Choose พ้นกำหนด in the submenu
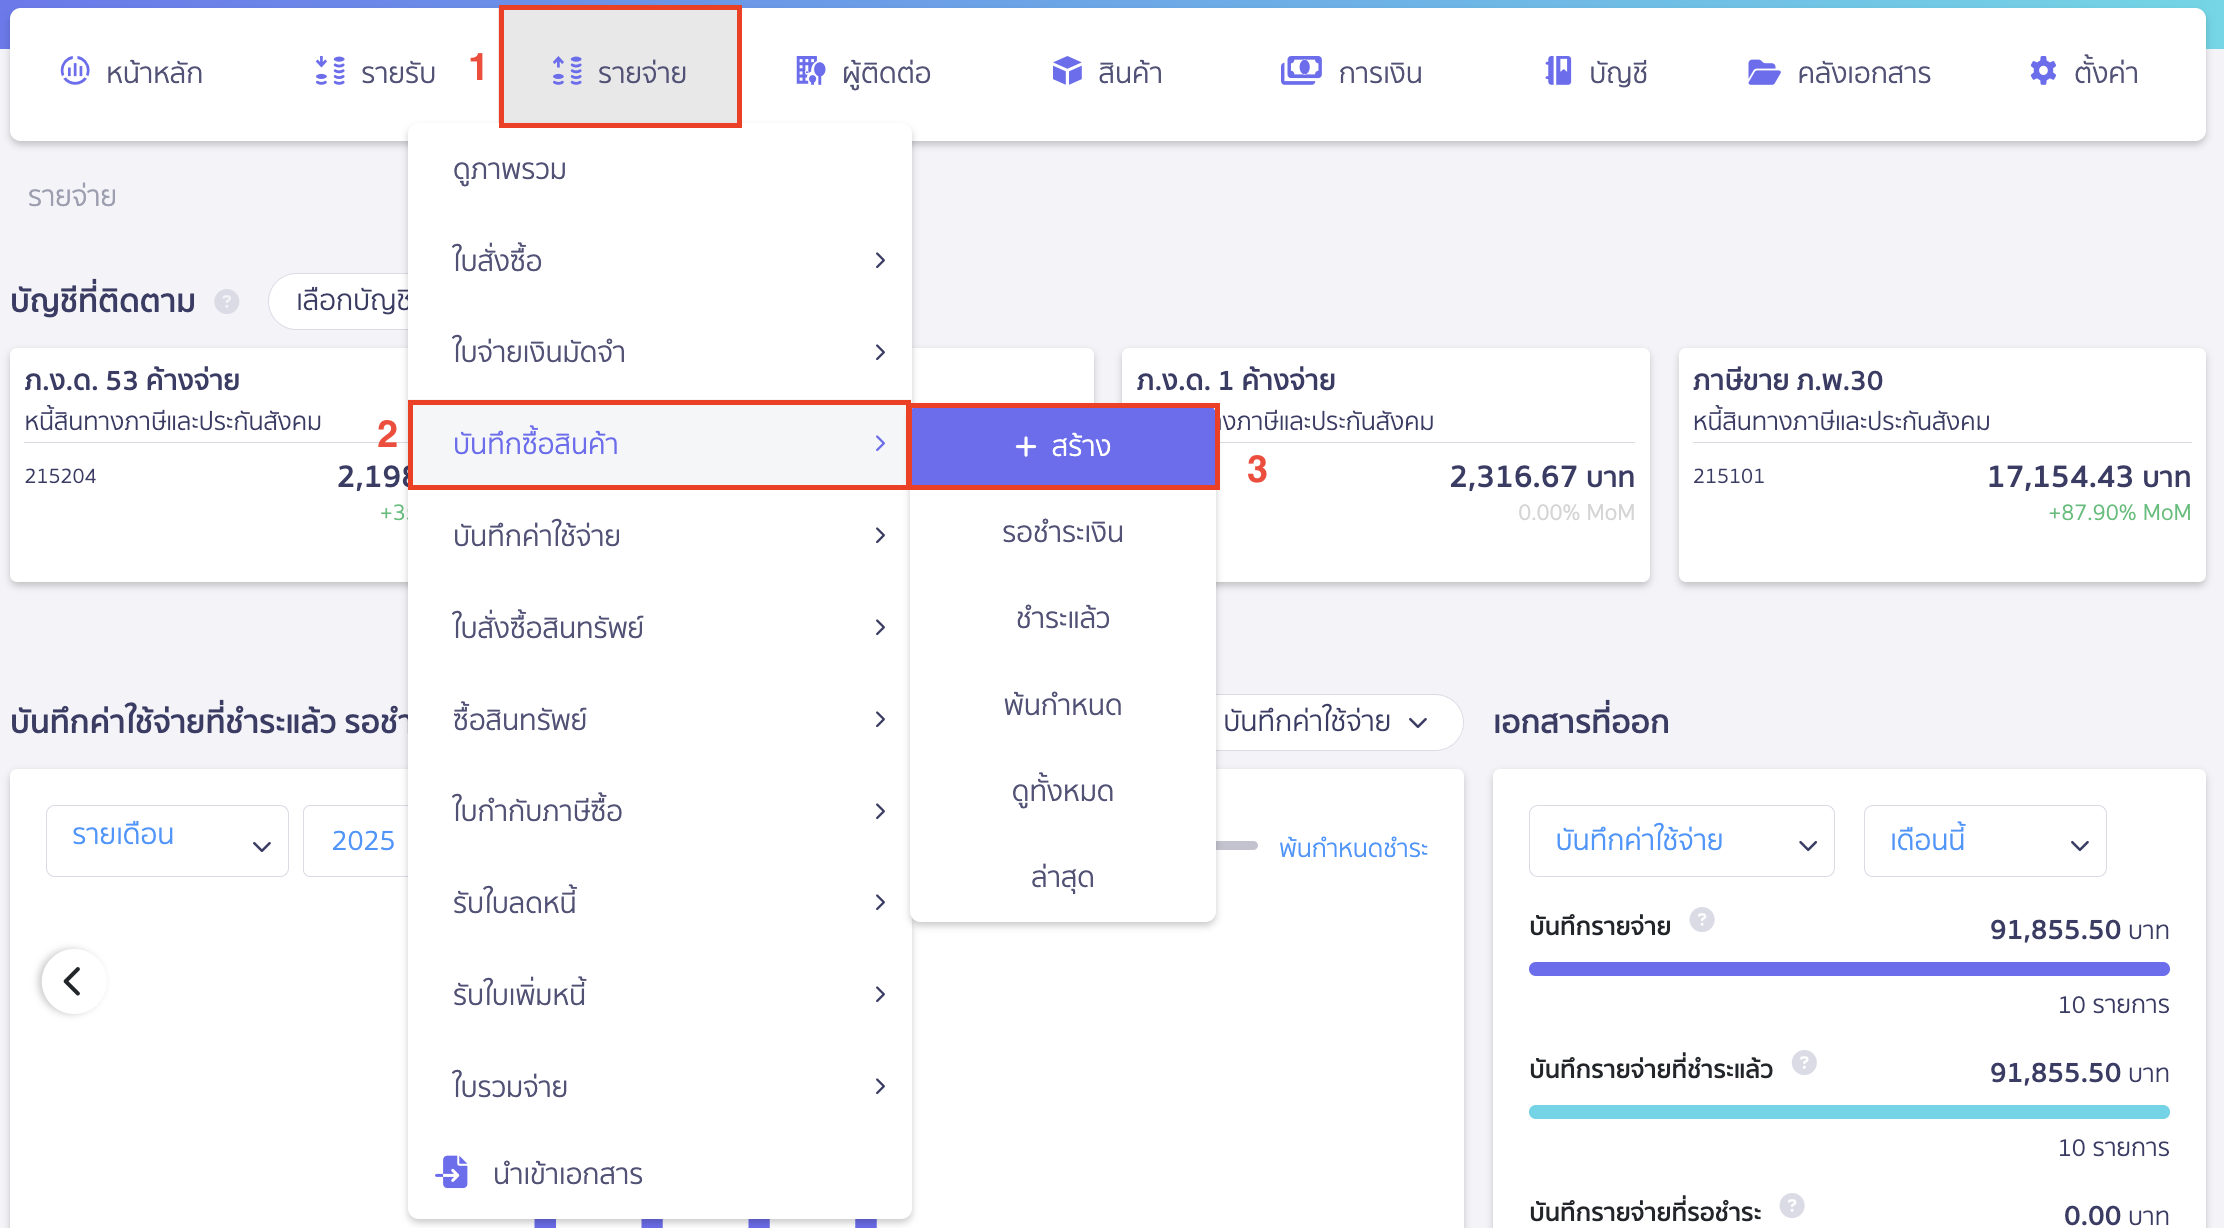2224x1228 pixels. tap(1063, 705)
